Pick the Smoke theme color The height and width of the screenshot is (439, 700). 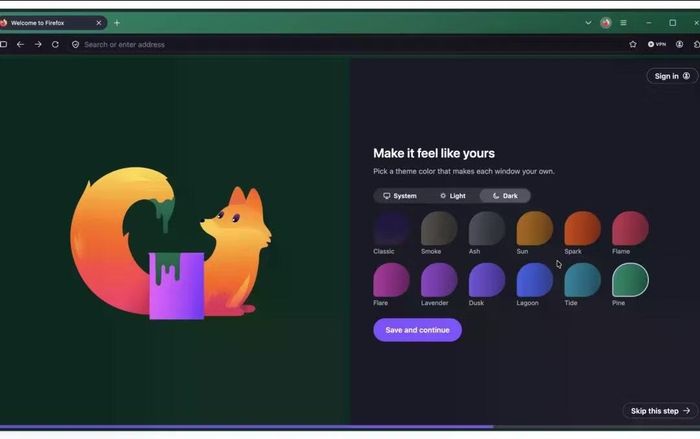pos(439,228)
